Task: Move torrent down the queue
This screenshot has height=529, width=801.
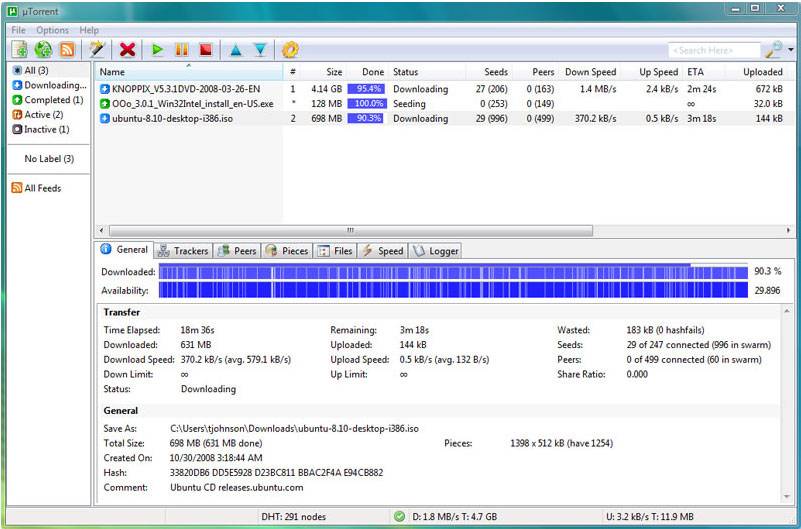Action: (x=260, y=49)
